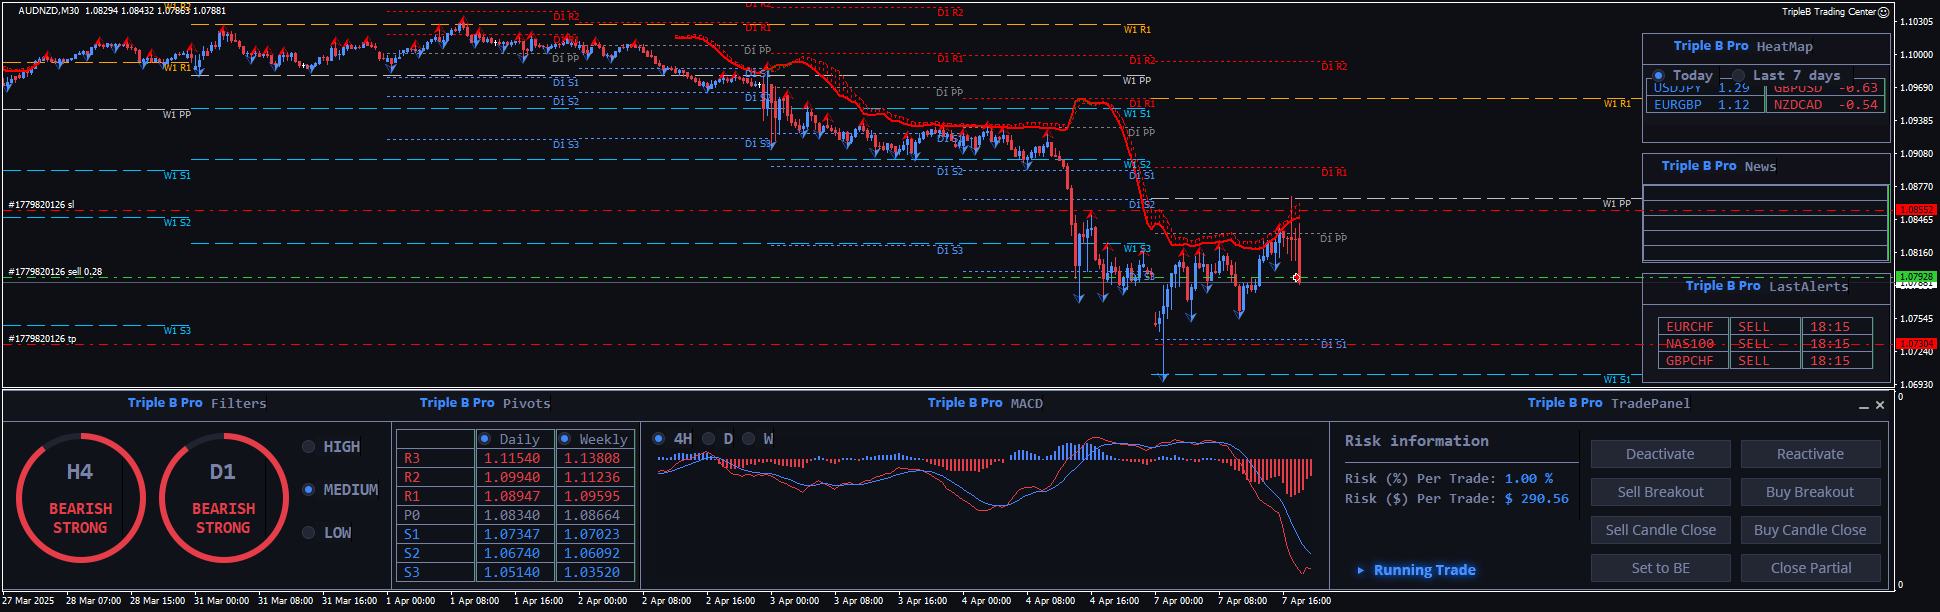Click the H4 bearish strong trend gauge
This screenshot has height=612, width=1940.
[x=80, y=497]
